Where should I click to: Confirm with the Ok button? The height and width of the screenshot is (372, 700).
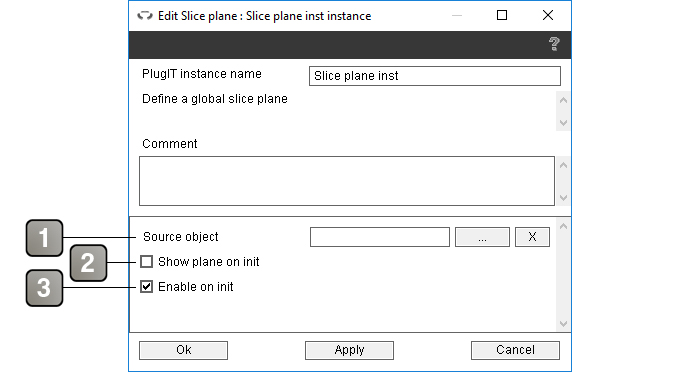[x=183, y=350]
